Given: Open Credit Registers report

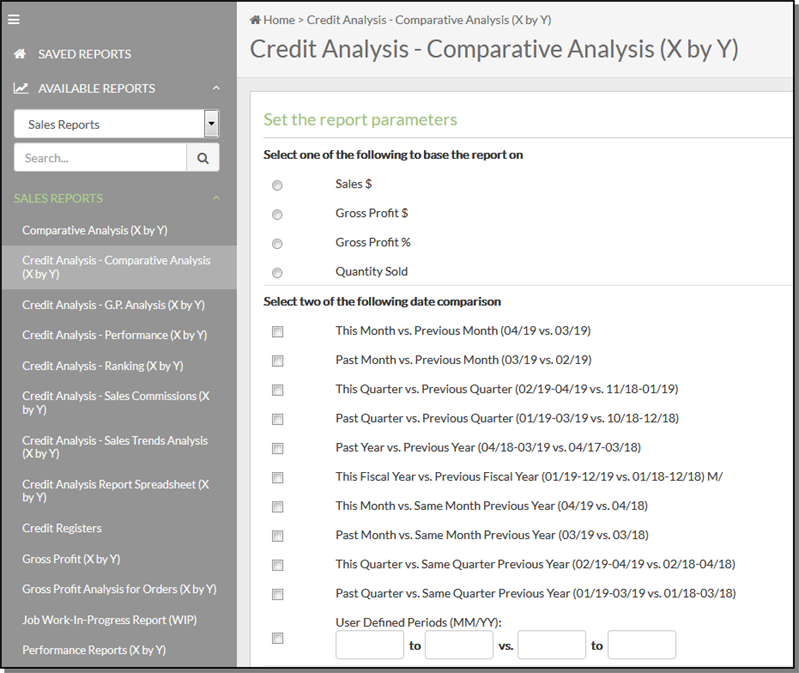Looking at the screenshot, I should [x=62, y=528].
